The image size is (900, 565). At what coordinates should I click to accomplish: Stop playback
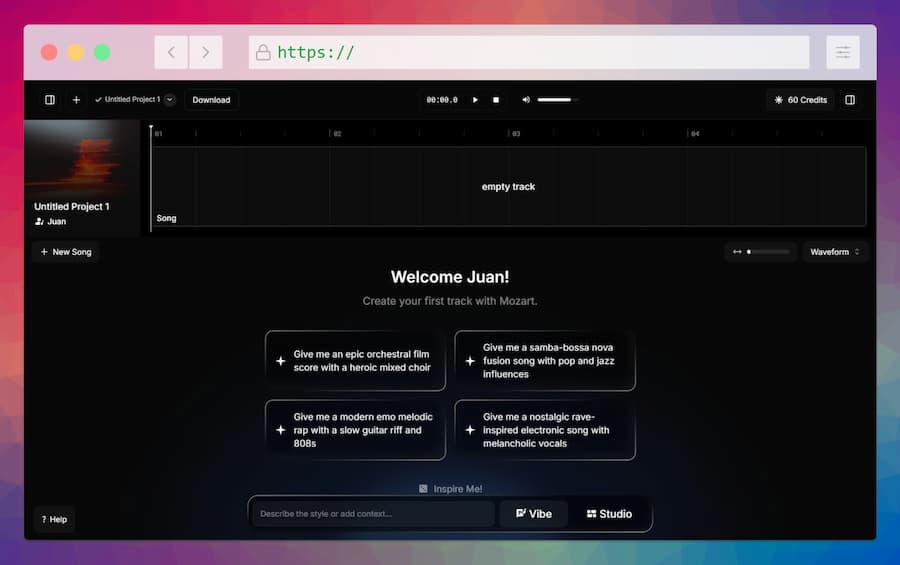pyautogui.click(x=496, y=100)
